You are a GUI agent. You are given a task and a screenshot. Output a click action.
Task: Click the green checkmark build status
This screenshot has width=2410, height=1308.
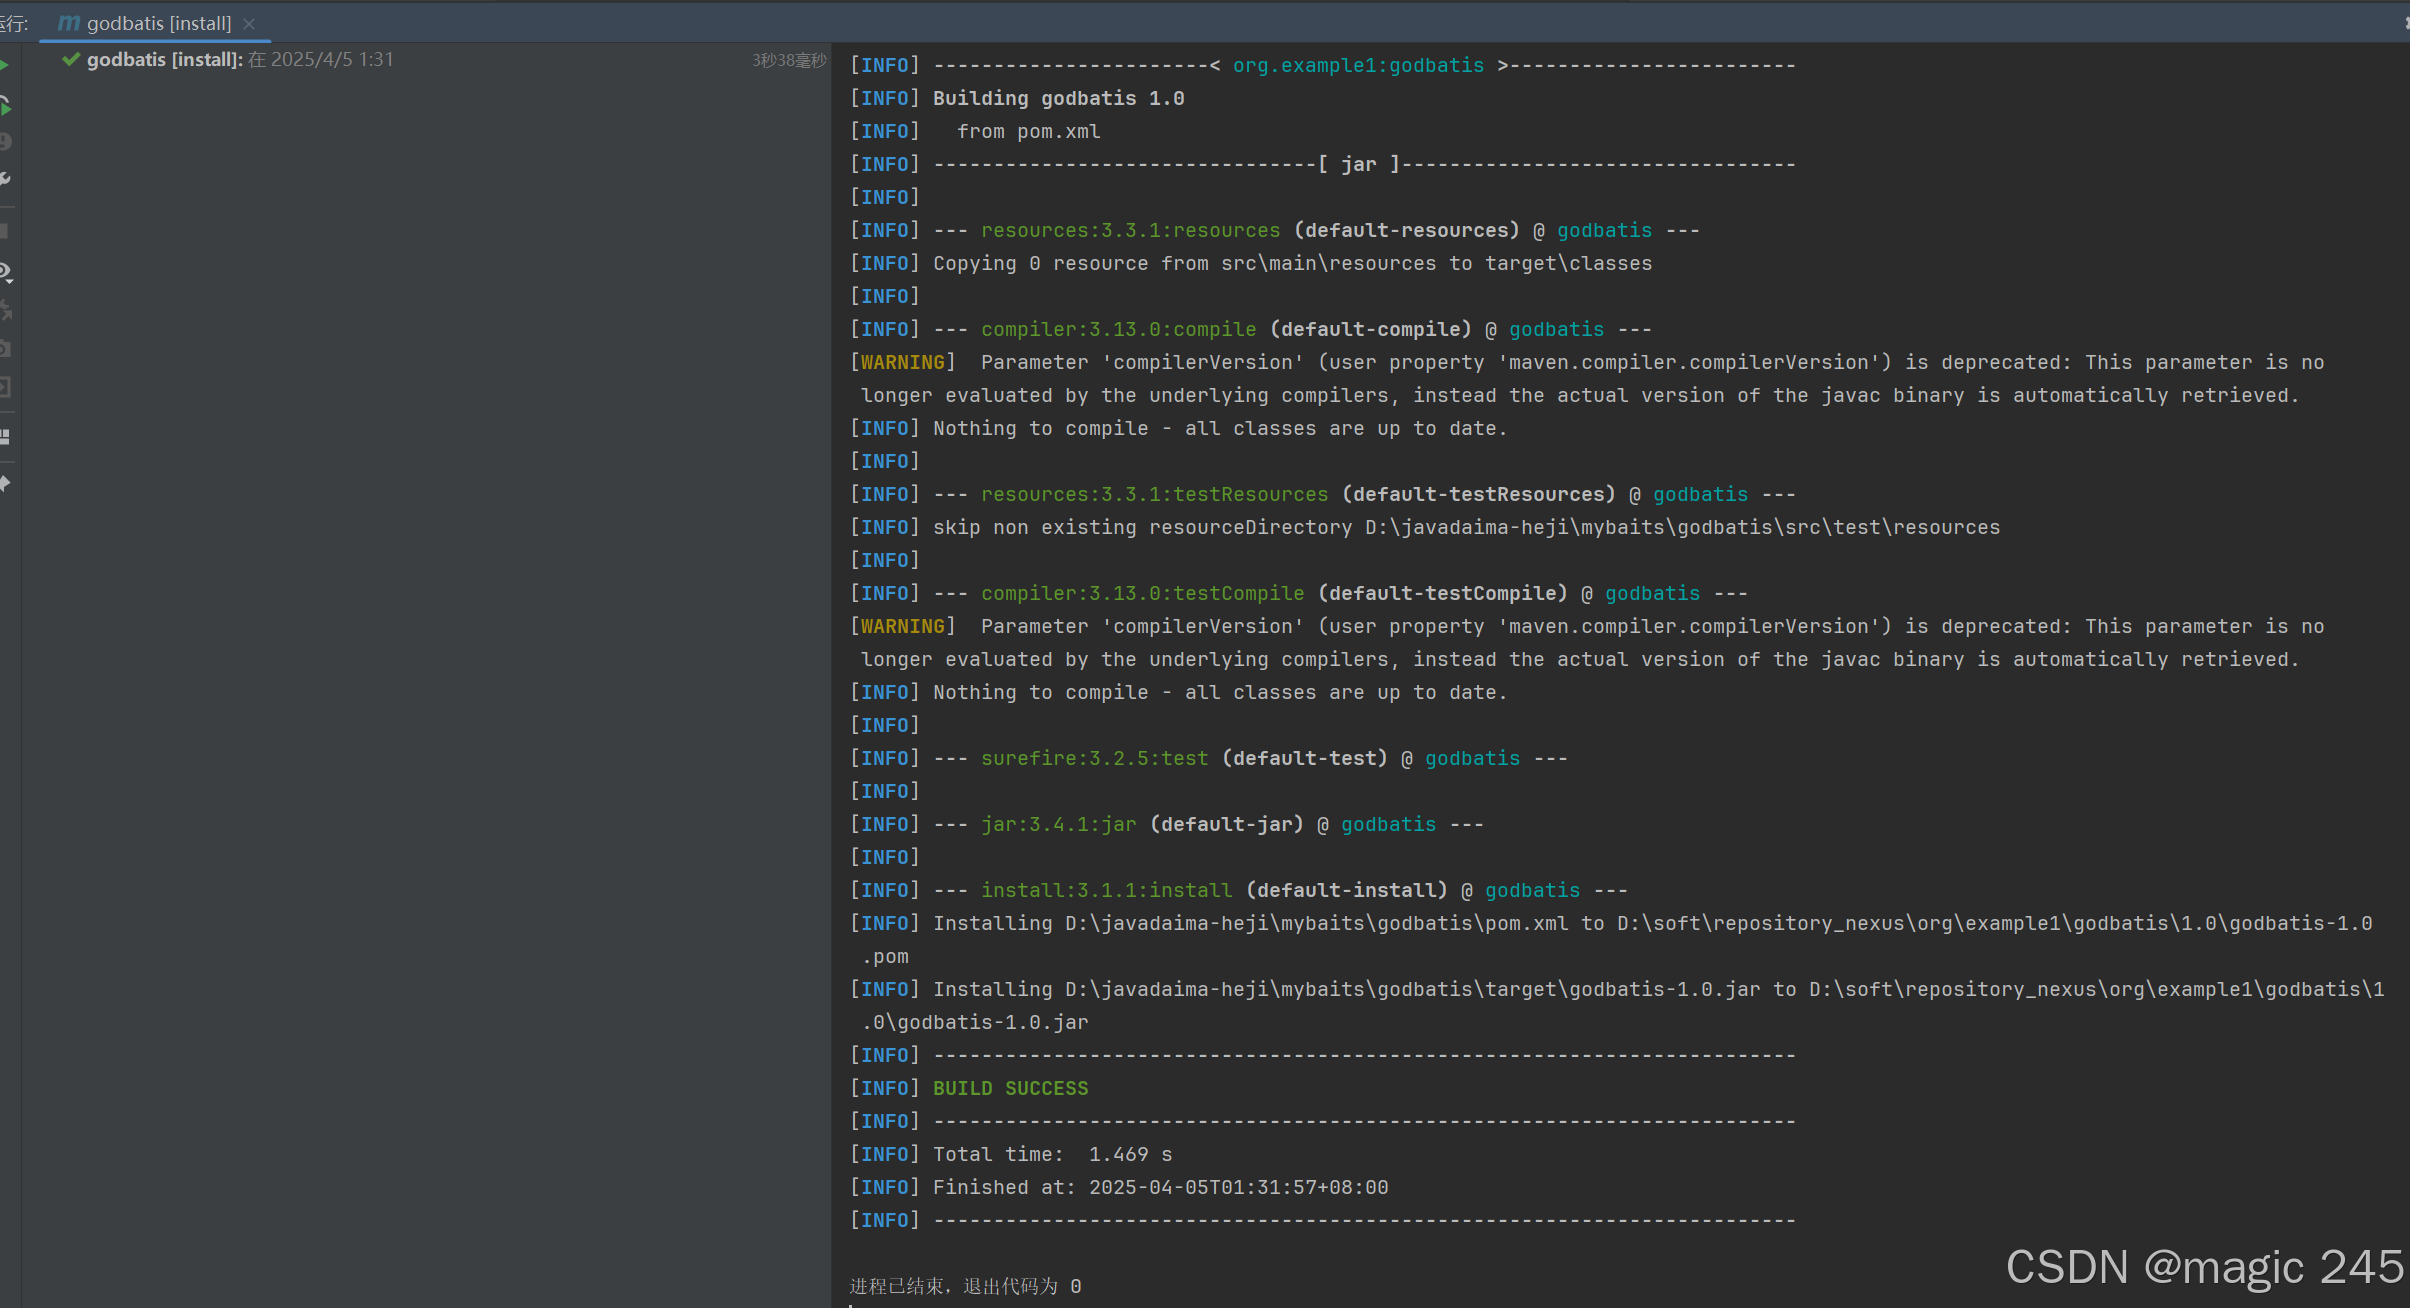point(71,60)
